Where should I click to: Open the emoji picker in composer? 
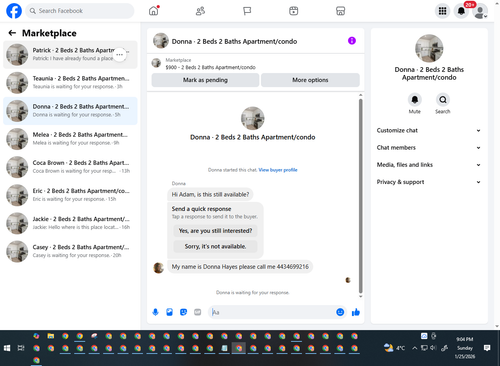tap(340, 312)
